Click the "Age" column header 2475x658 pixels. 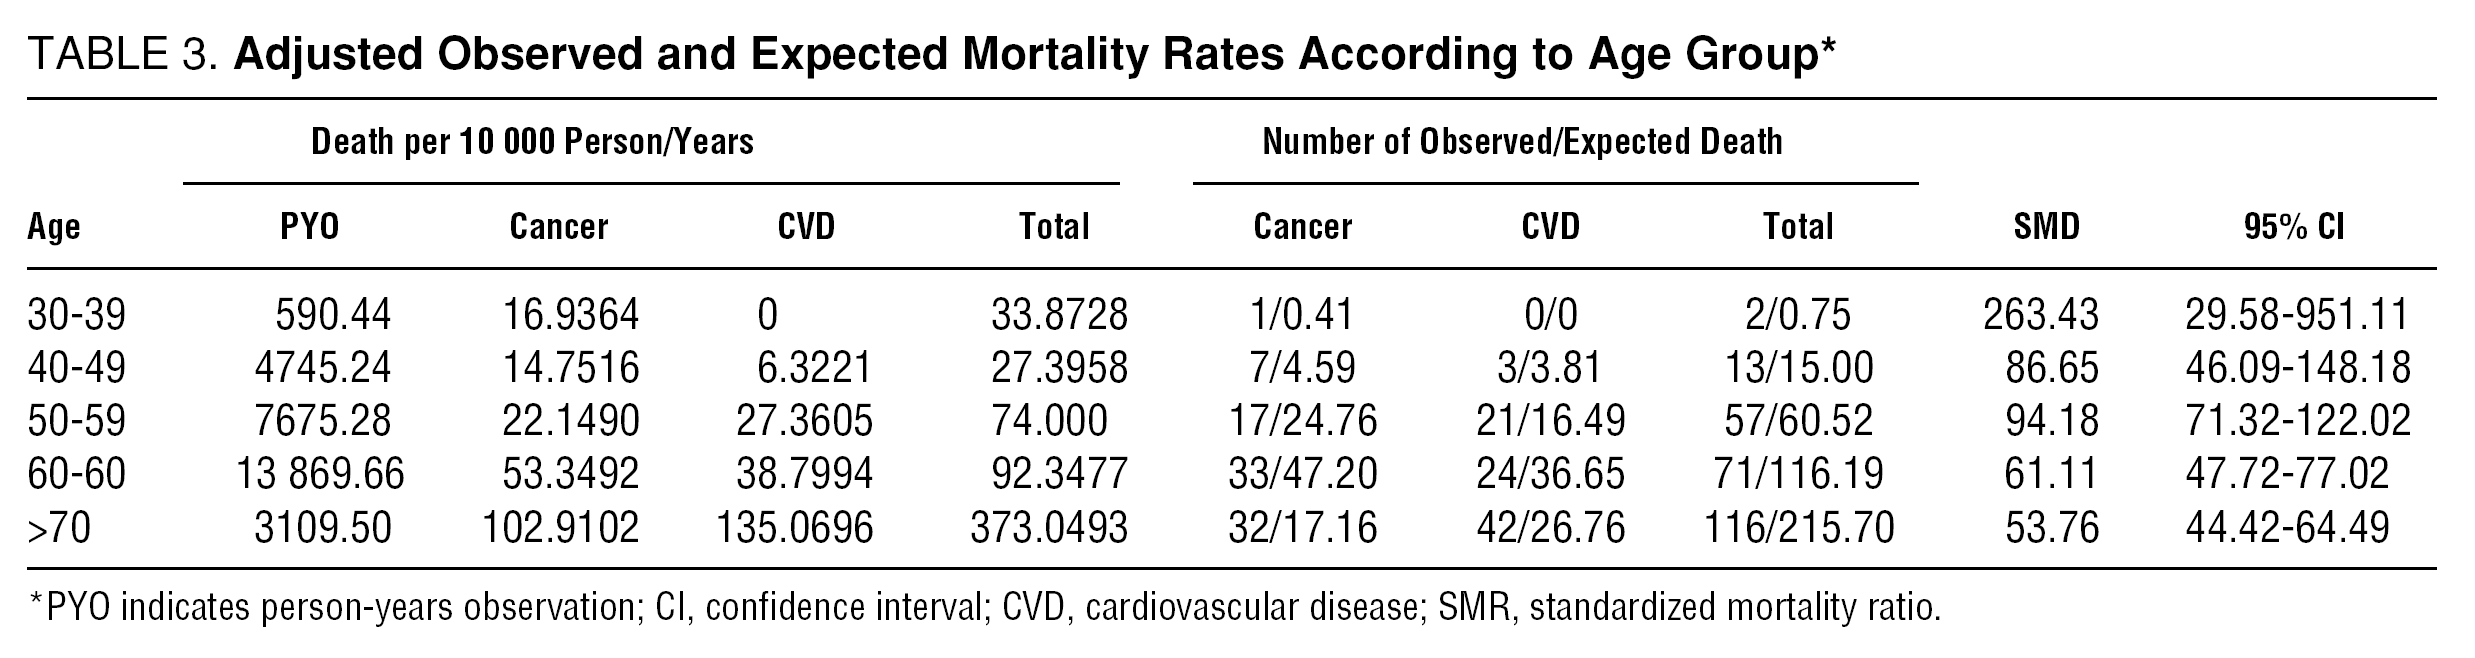coord(54,228)
